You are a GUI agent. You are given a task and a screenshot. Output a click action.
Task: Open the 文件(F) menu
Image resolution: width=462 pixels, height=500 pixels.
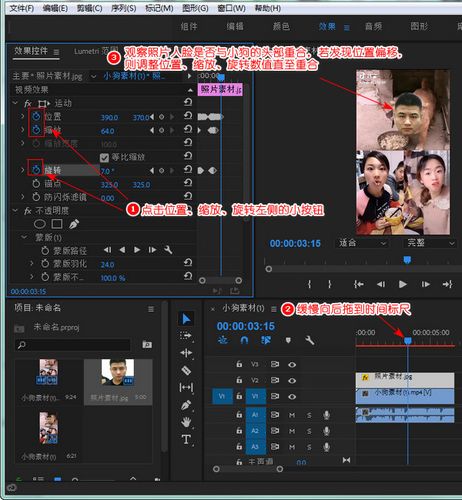click(22, 8)
